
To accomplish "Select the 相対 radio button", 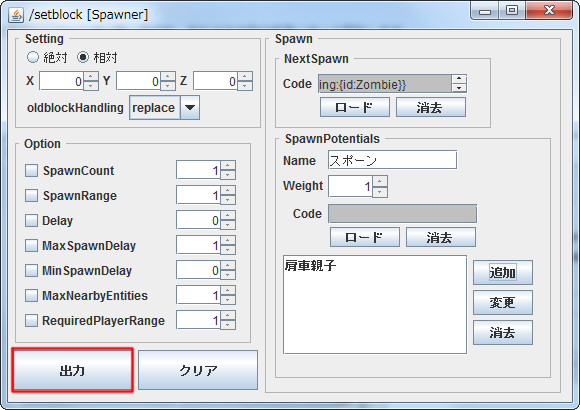I will [83, 57].
